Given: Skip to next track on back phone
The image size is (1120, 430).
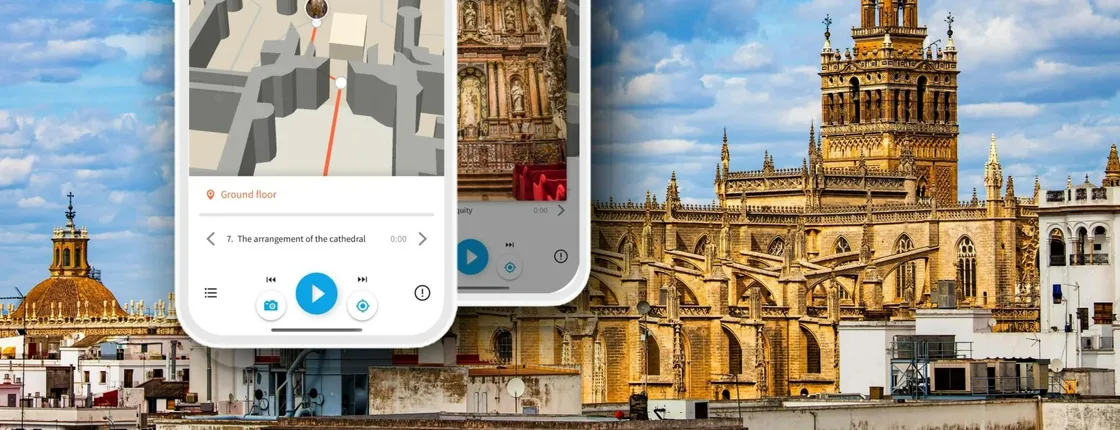Looking at the screenshot, I should (x=510, y=245).
